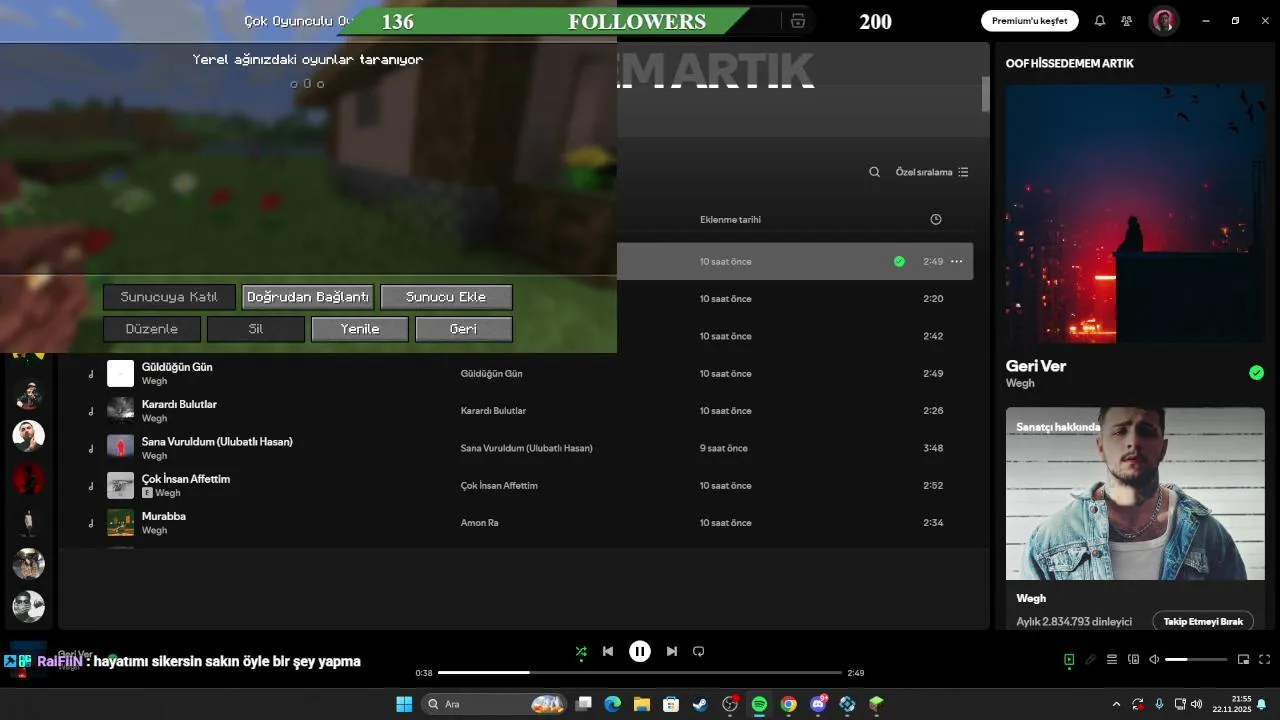The width and height of the screenshot is (1280, 720).
Task: Open the user profile avatar menu
Action: pyautogui.click(x=1163, y=21)
